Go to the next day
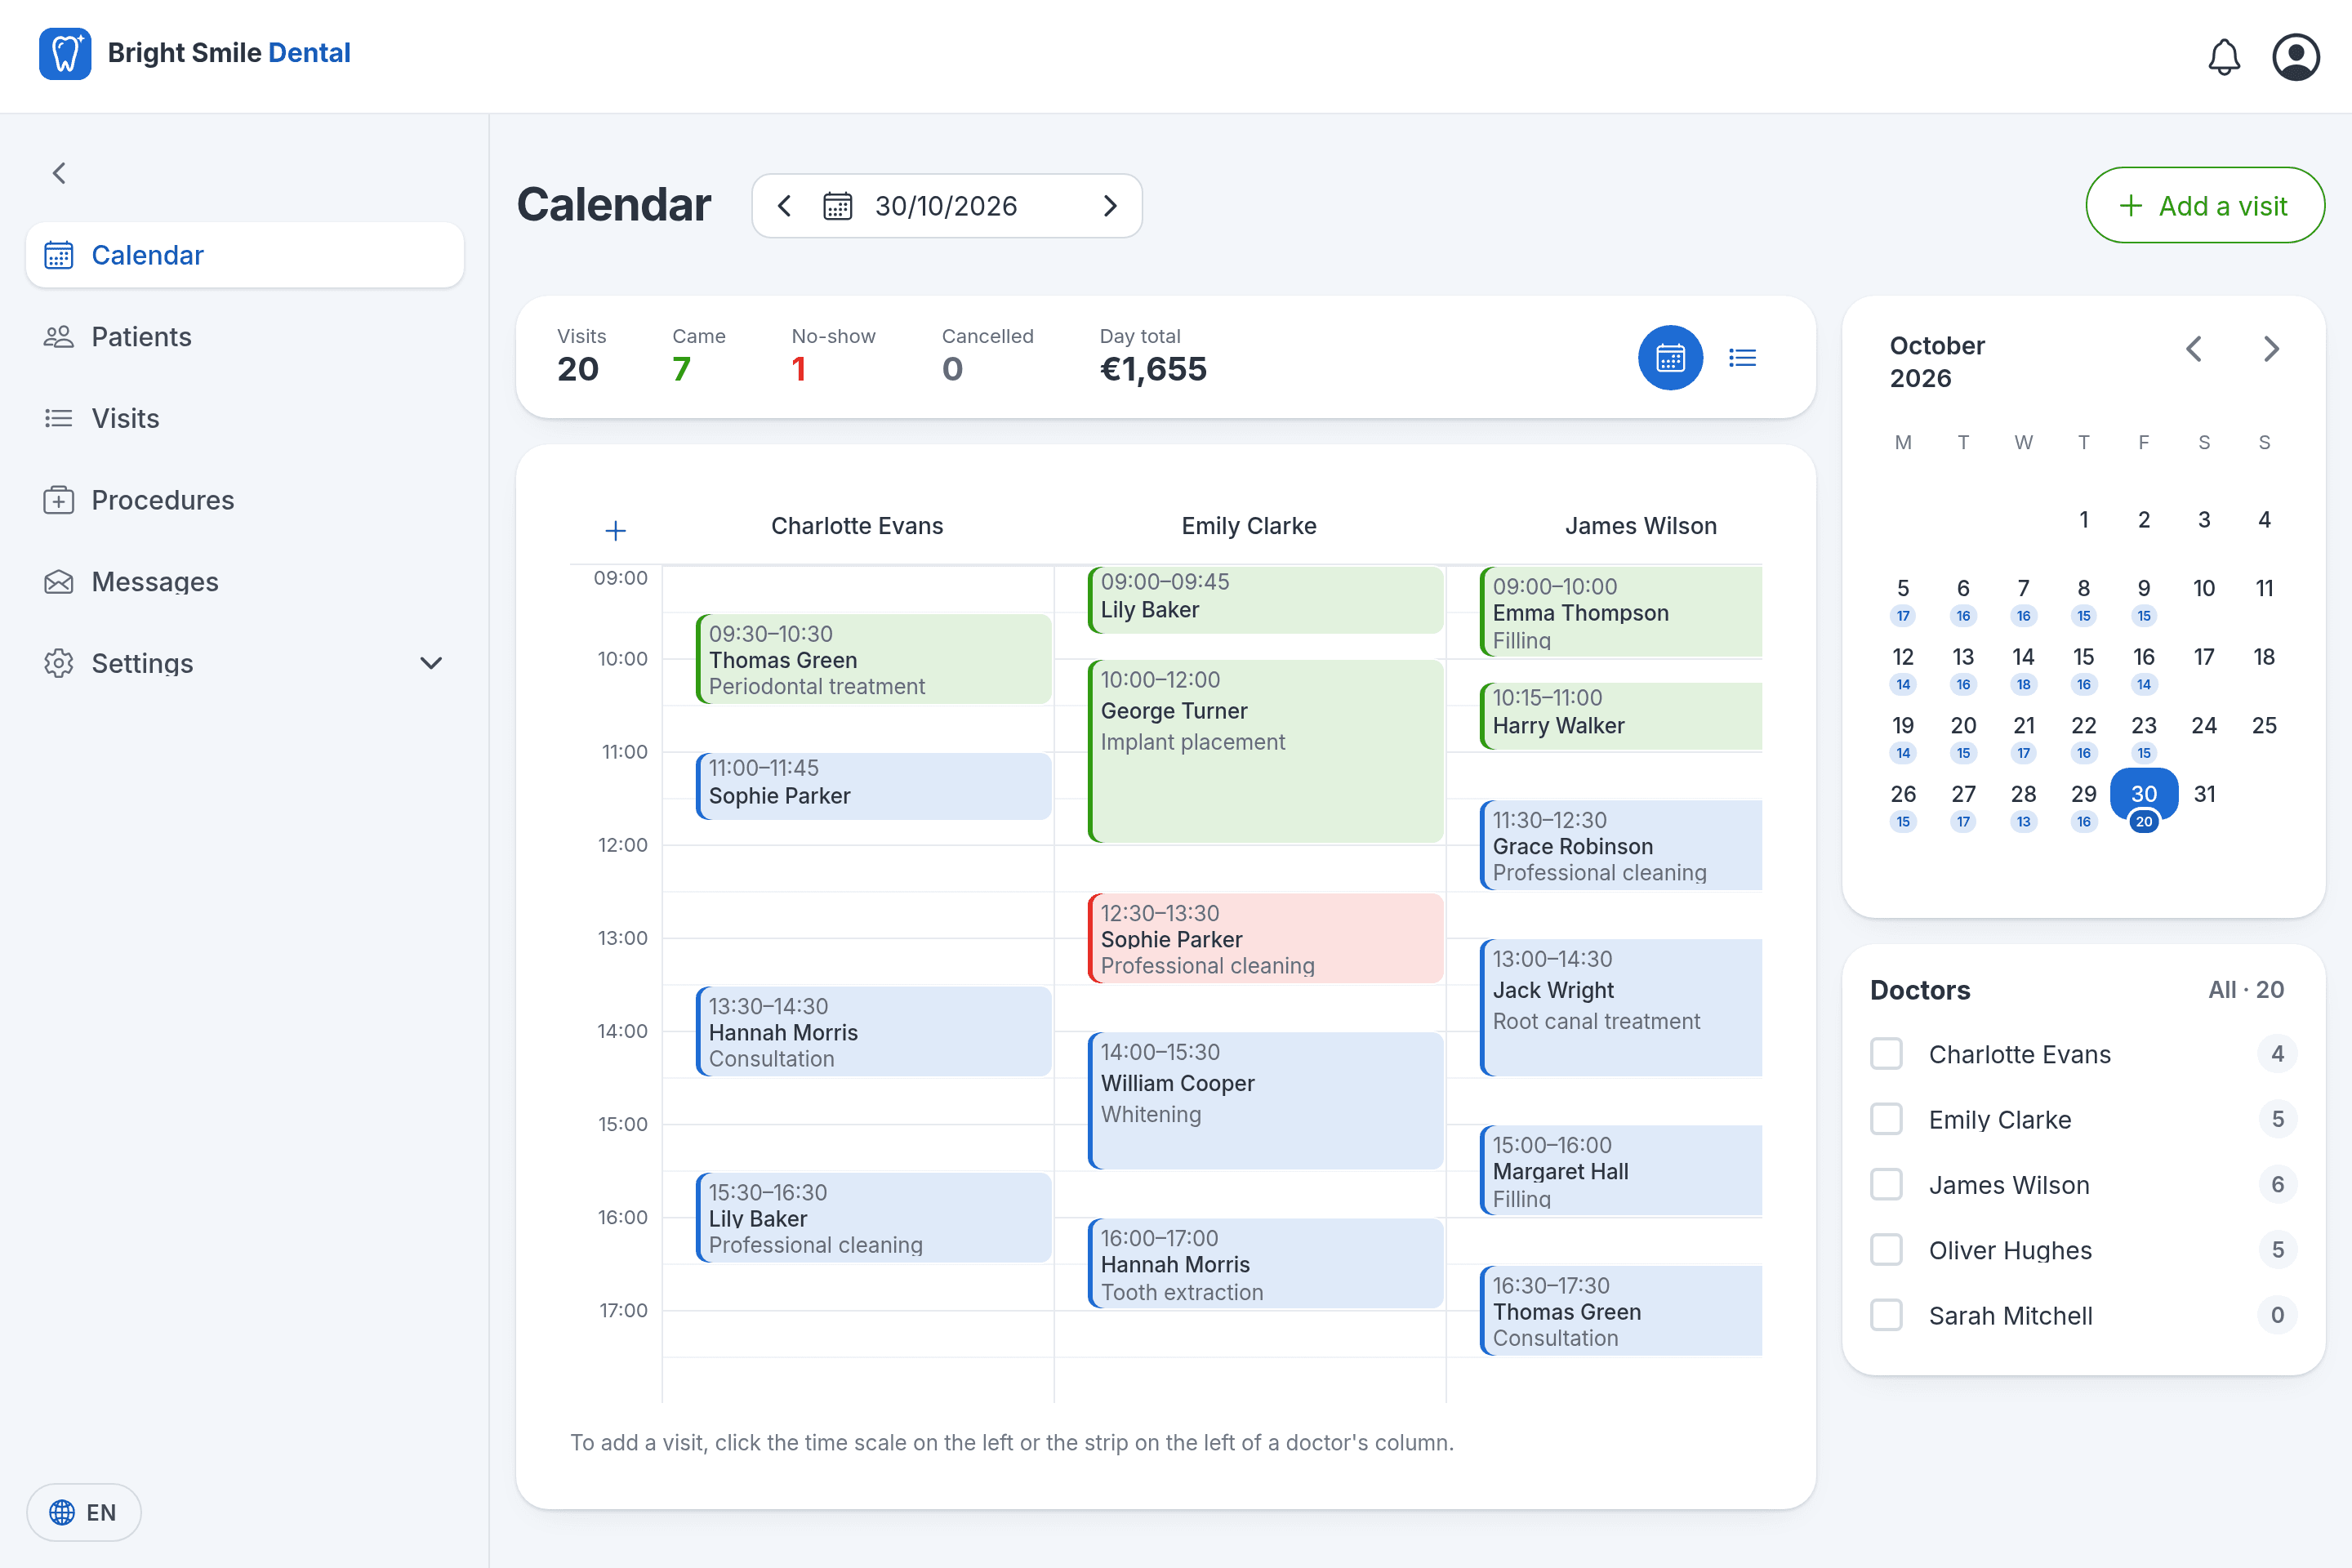Viewport: 2352px width, 1568px height. 1109,206
